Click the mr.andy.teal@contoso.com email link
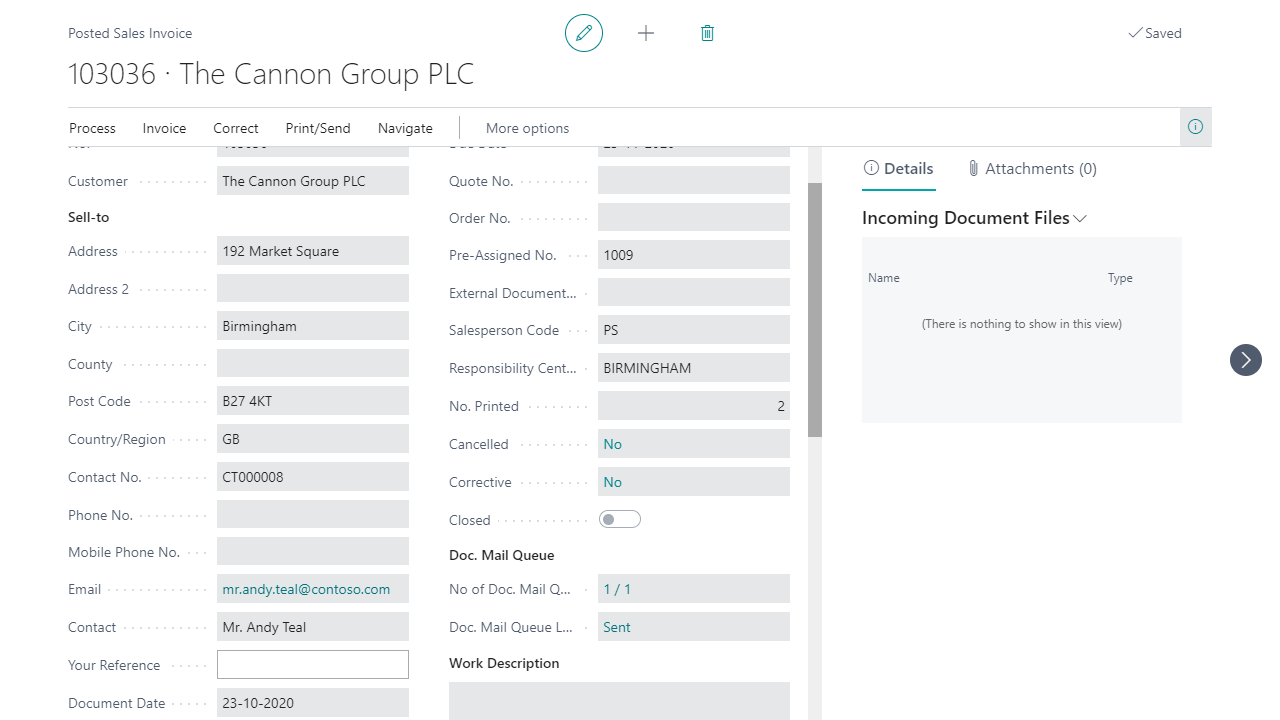This screenshot has height=720, width=1280. (x=306, y=589)
